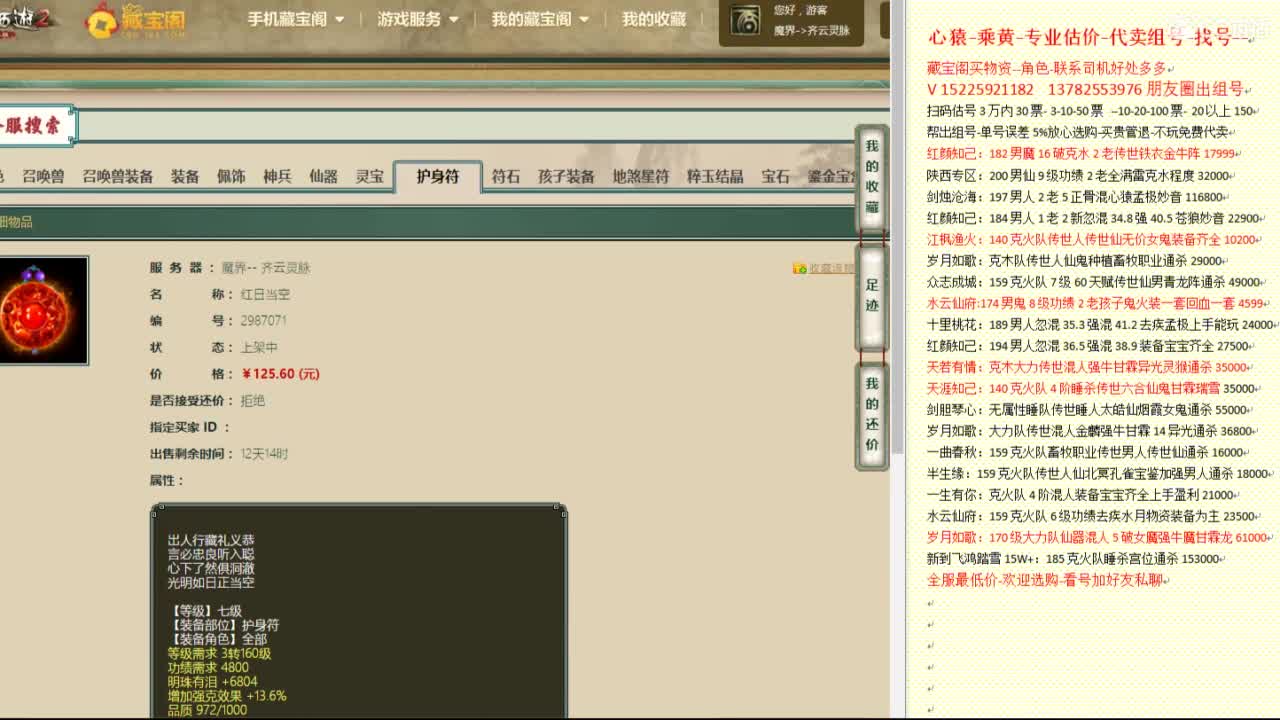Screen dimensions: 1280x720
Task: Open 我的收藏 in the top navigation
Action: (x=654, y=19)
